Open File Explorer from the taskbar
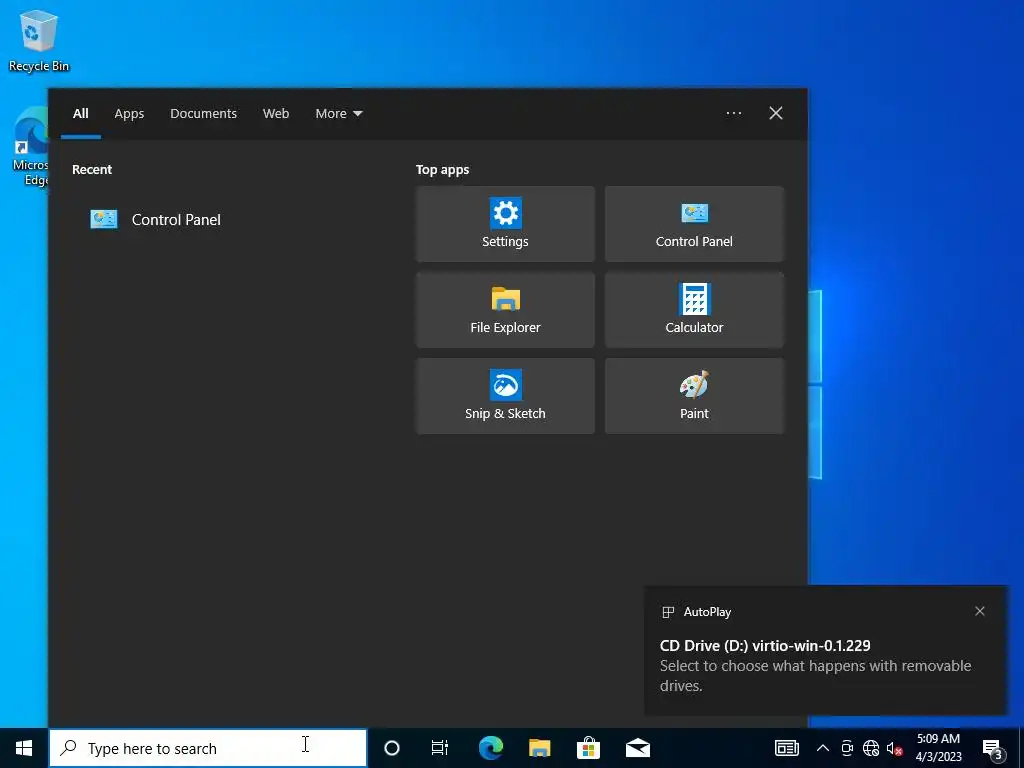This screenshot has width=1024, height=768. (539, 748)
